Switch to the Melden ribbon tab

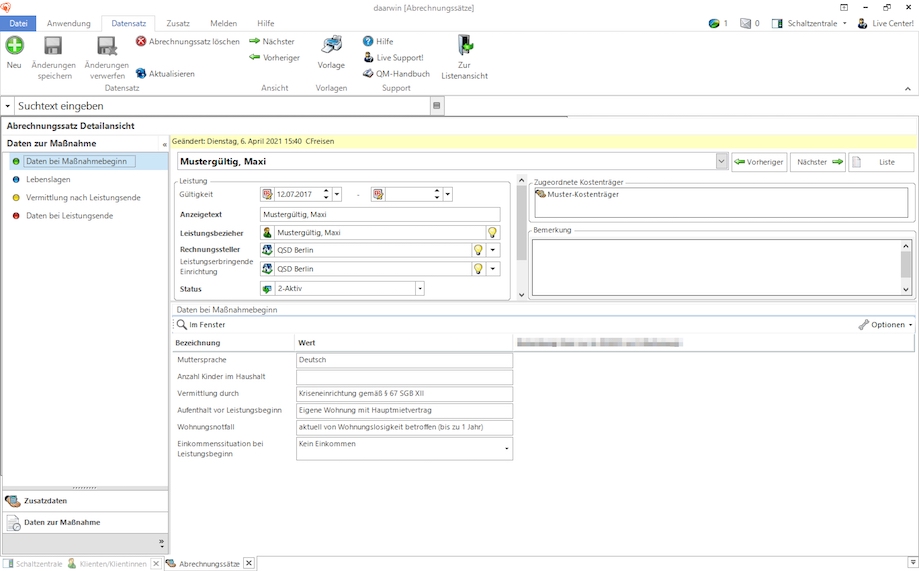tap(223, 23)
